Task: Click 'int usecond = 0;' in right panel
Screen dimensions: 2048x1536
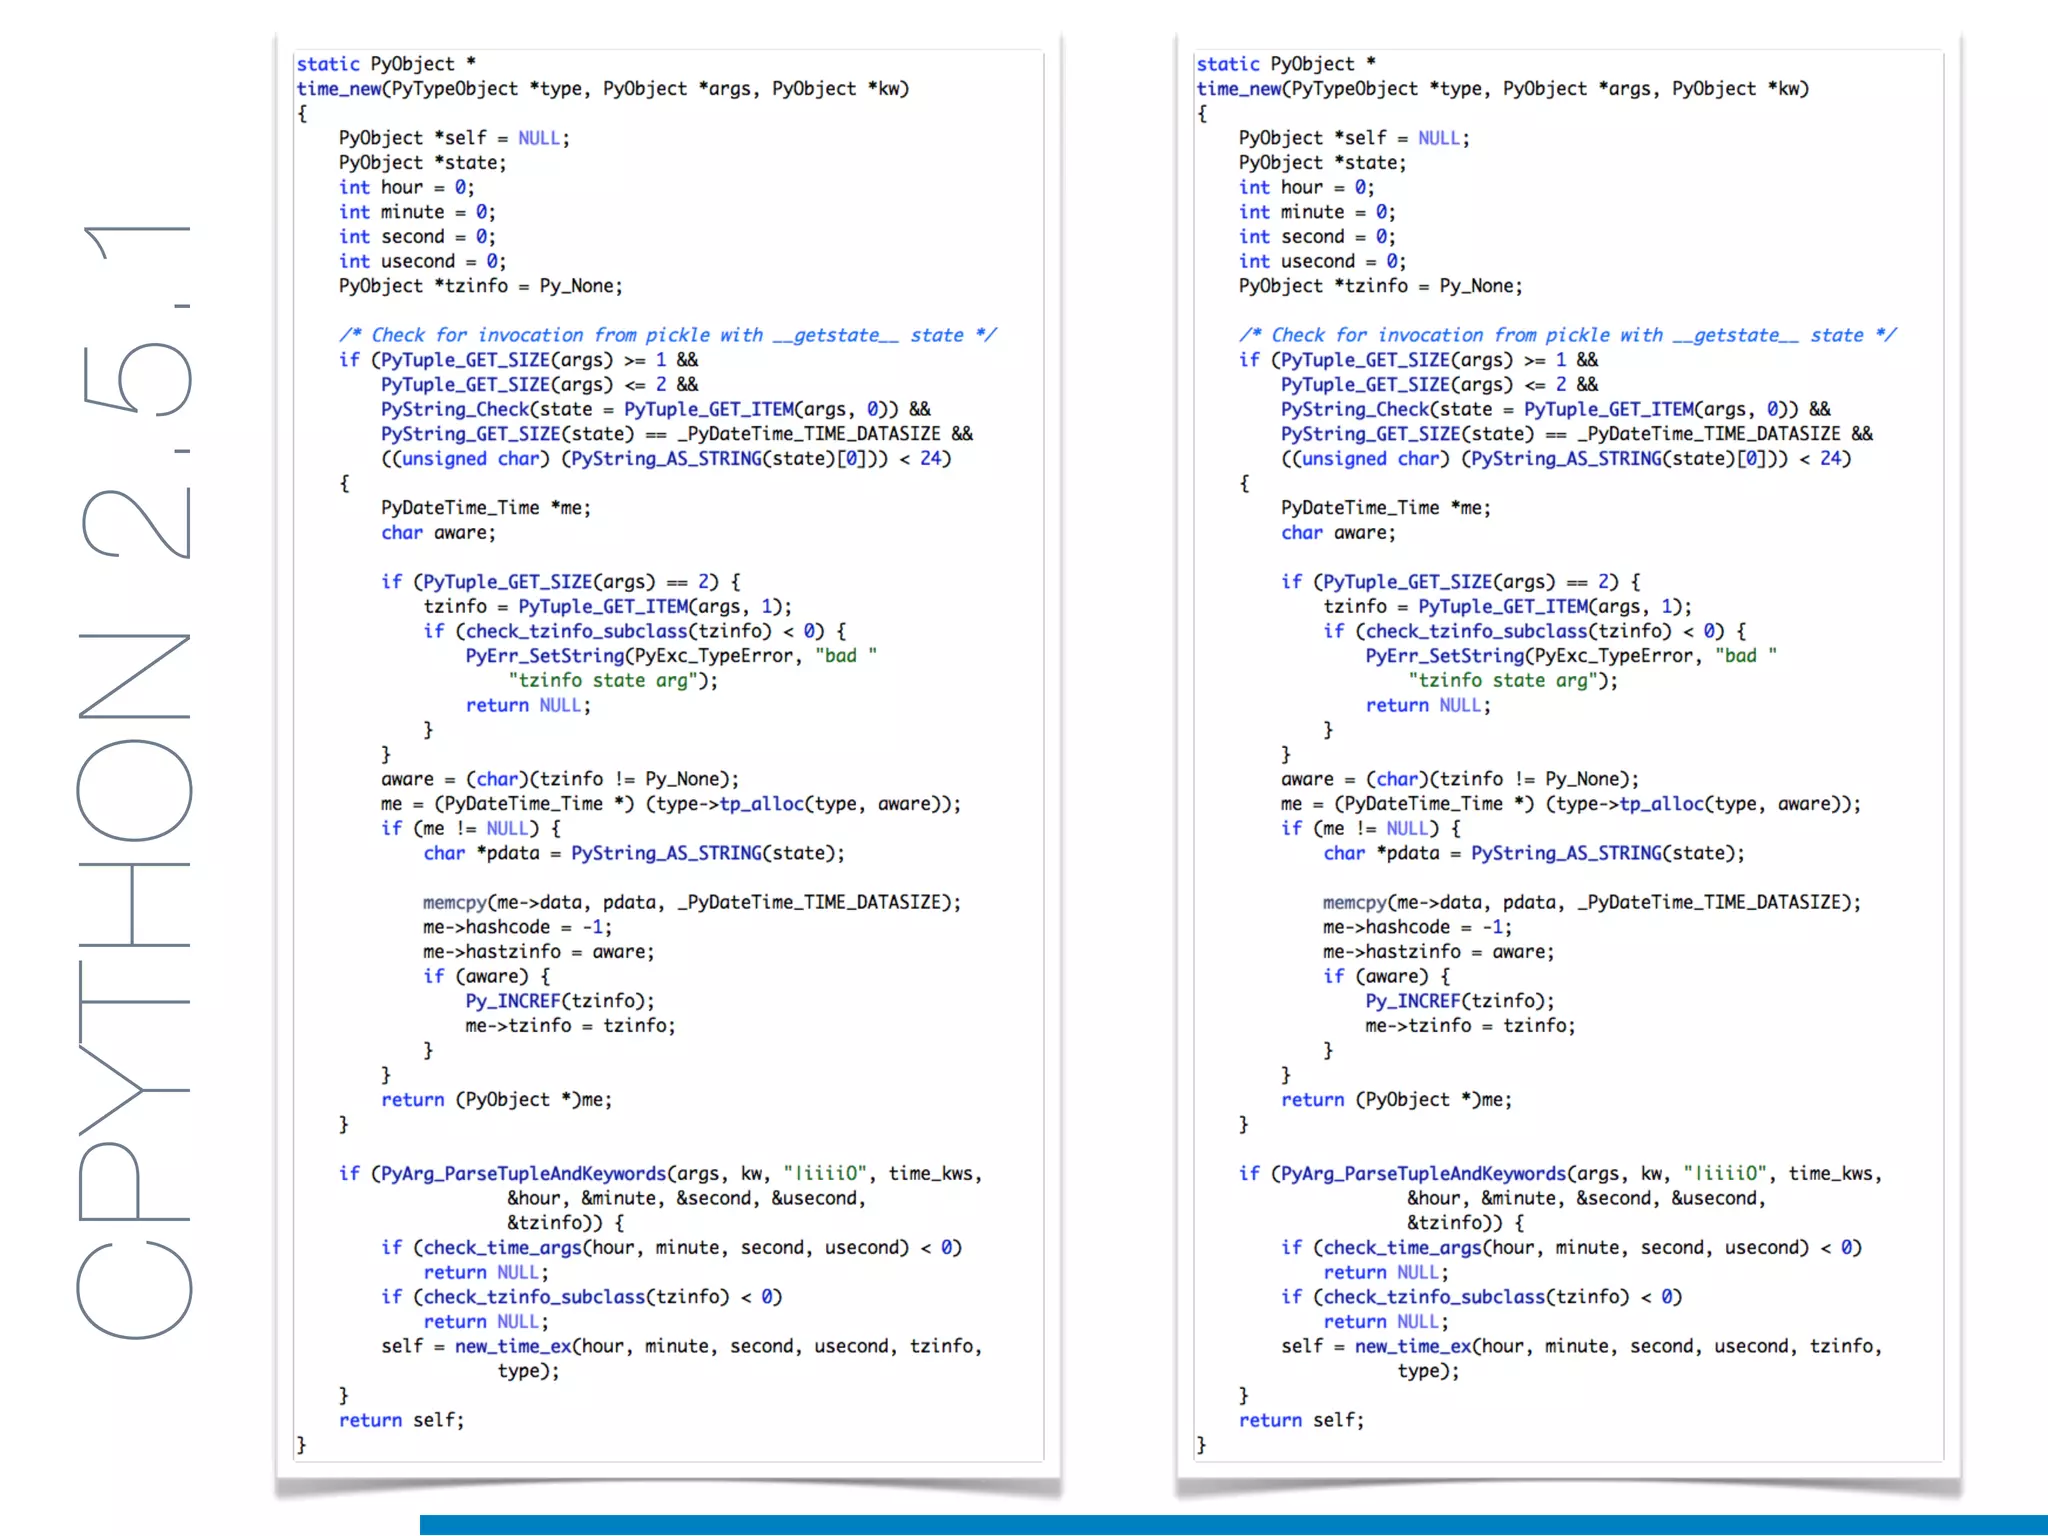Action: click(1322, 261)
